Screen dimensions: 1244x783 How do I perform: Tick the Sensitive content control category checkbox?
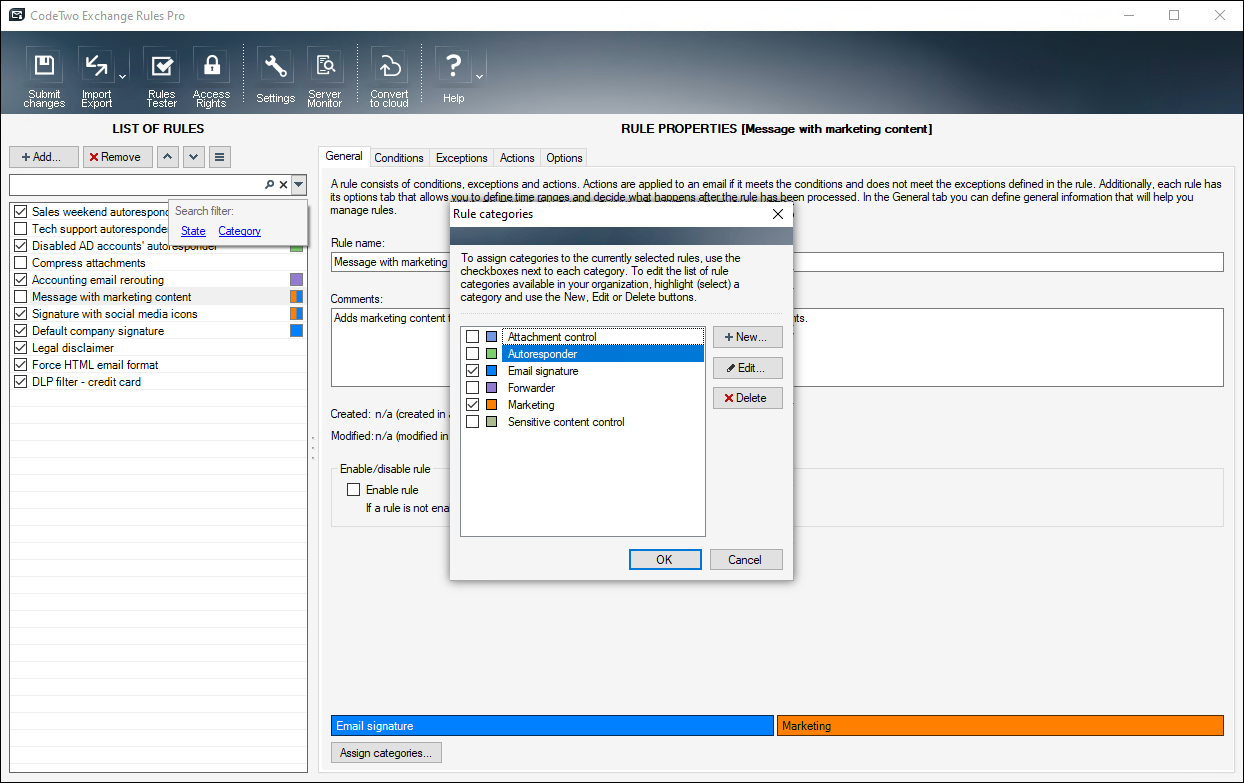(x=472, y=422)
